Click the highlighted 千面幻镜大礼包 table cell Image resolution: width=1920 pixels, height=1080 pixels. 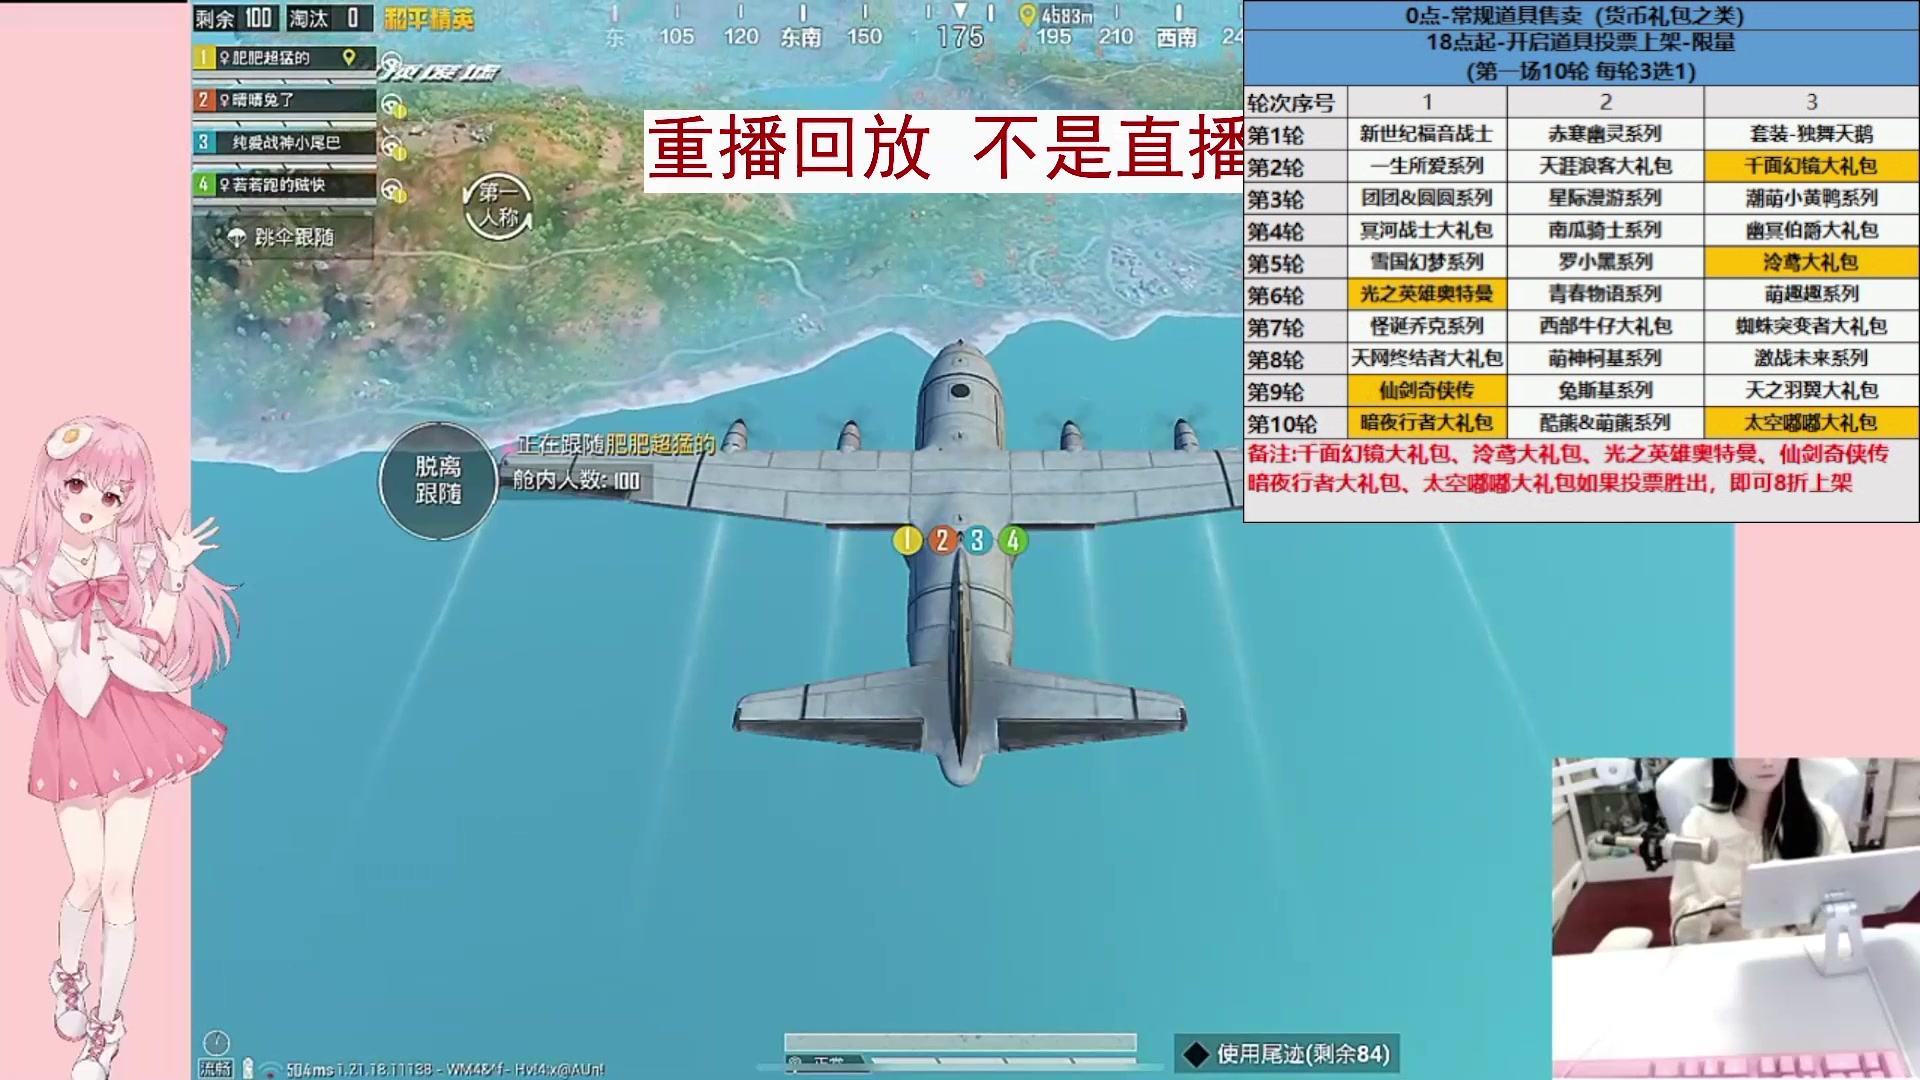(1811, 166)
